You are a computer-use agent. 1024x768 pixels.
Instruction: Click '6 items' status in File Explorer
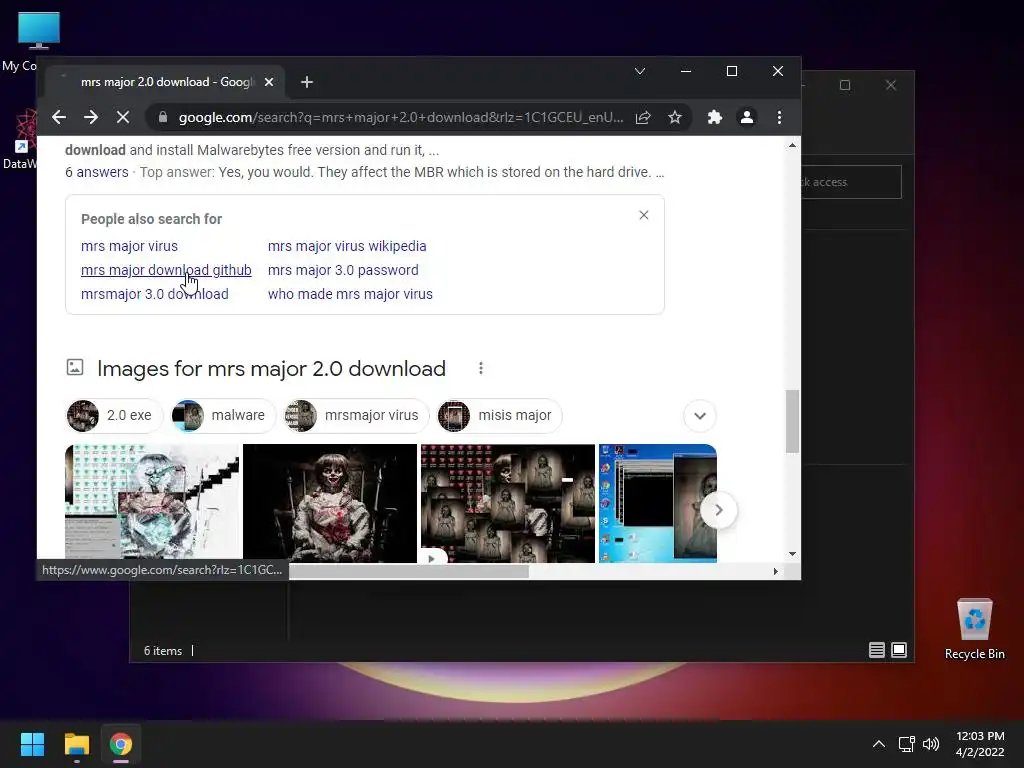click(x=163, y=651)
